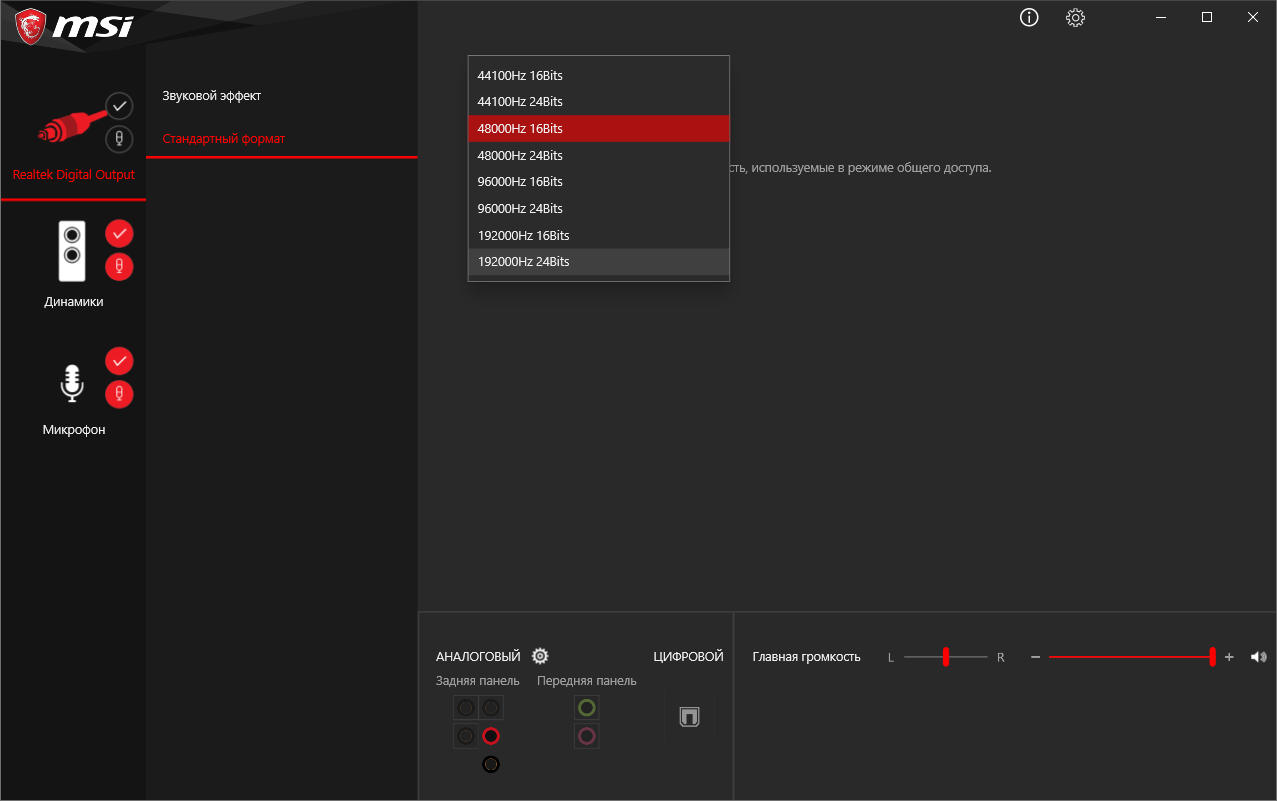Decrease volume with the minus button
Viewport: 1277px width, 801px height.
(x=1036, y=657)
